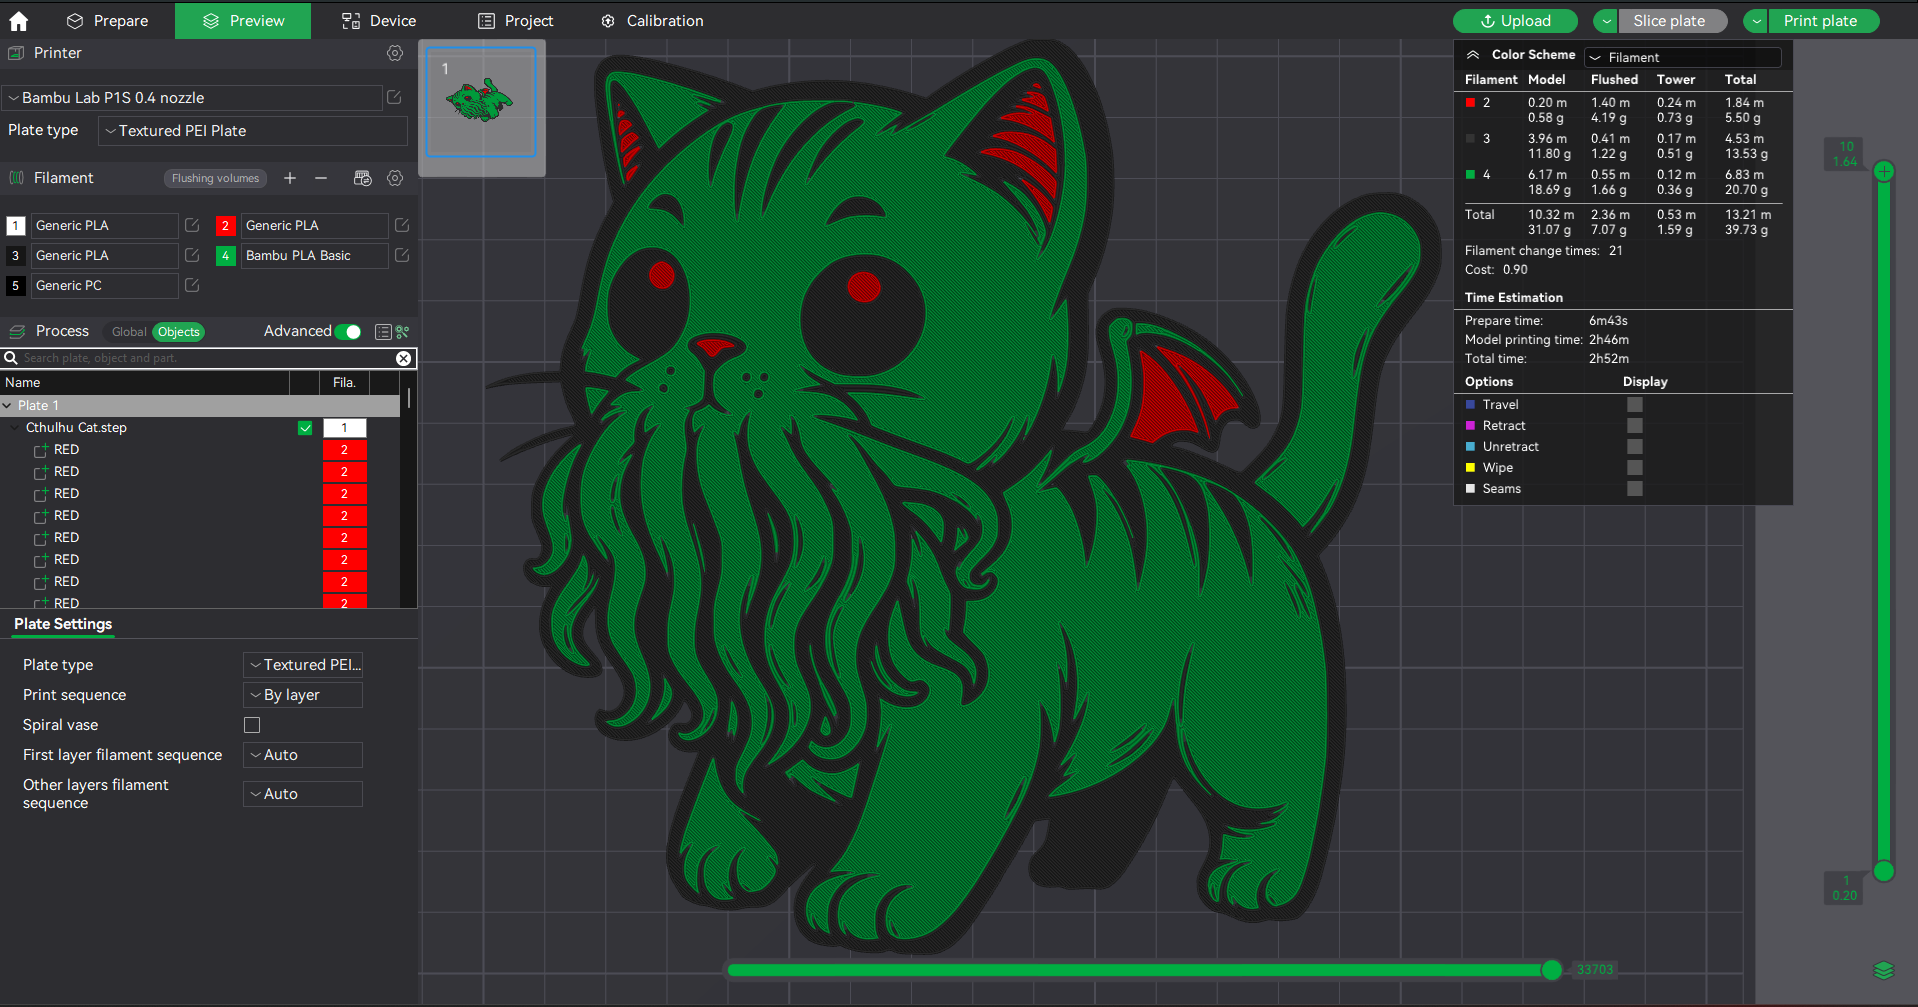Add a filament with the plus icon
Screen dimensions: 1918x1007
click(290, 178)
